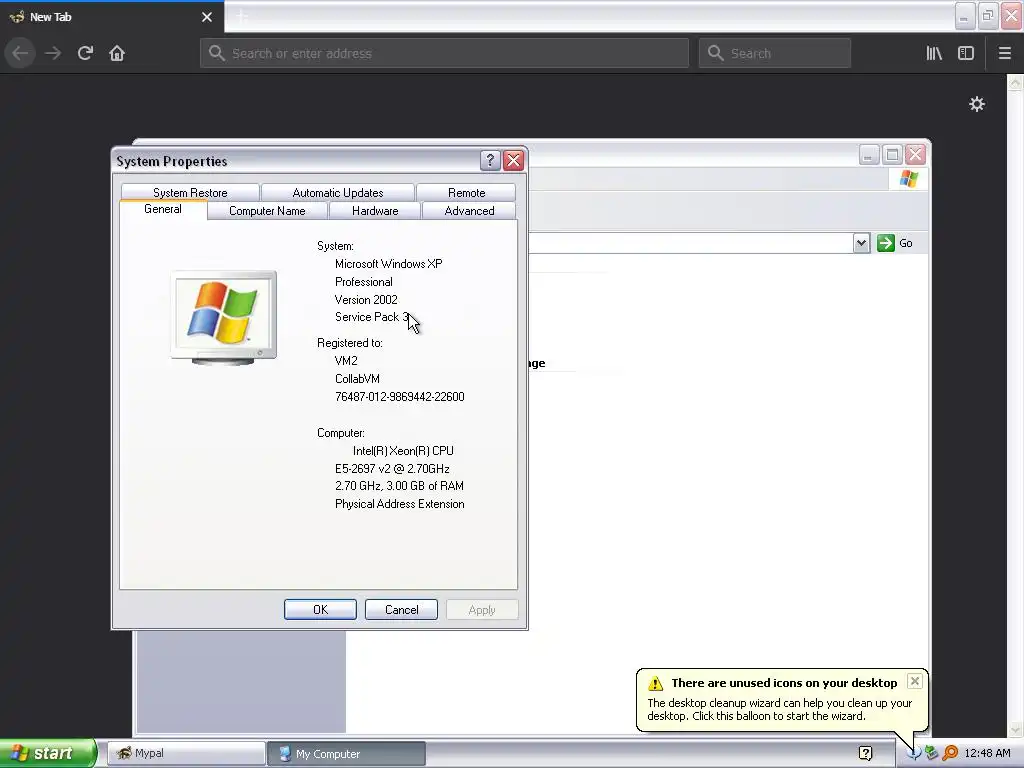Screen dimensions: 1024x768
Task: Expand My Computer address bar dropdown
Action: pyautogui.click(x=861, y=243)
